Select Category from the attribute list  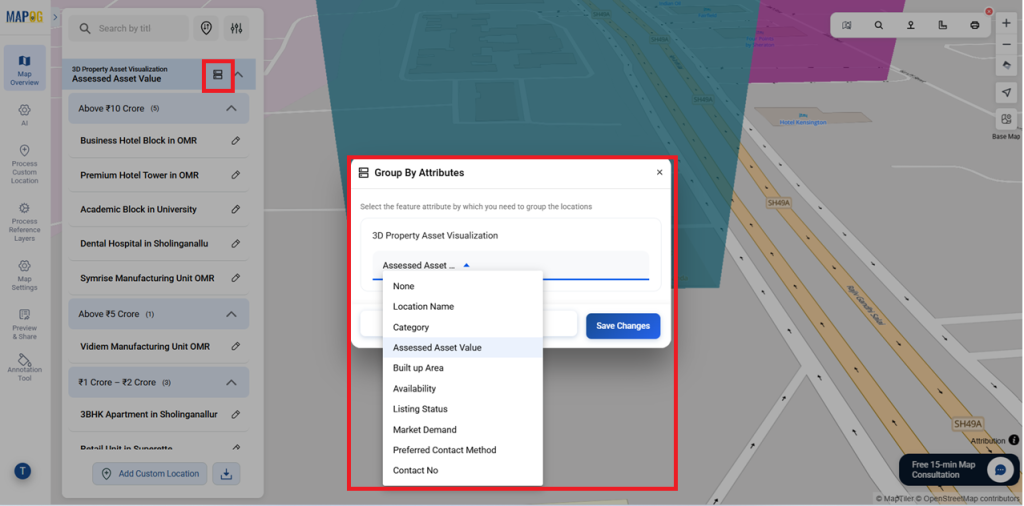[x=462, y=327]
